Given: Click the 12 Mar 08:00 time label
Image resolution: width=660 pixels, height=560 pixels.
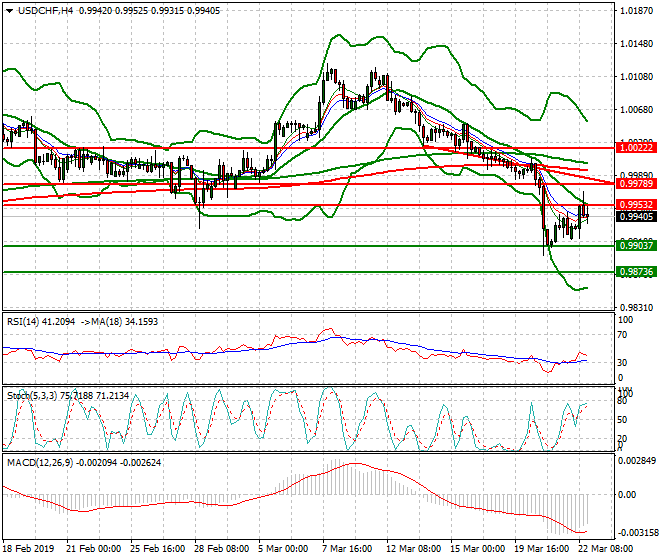Looking at the screenshot, I should tap(413, 549).
